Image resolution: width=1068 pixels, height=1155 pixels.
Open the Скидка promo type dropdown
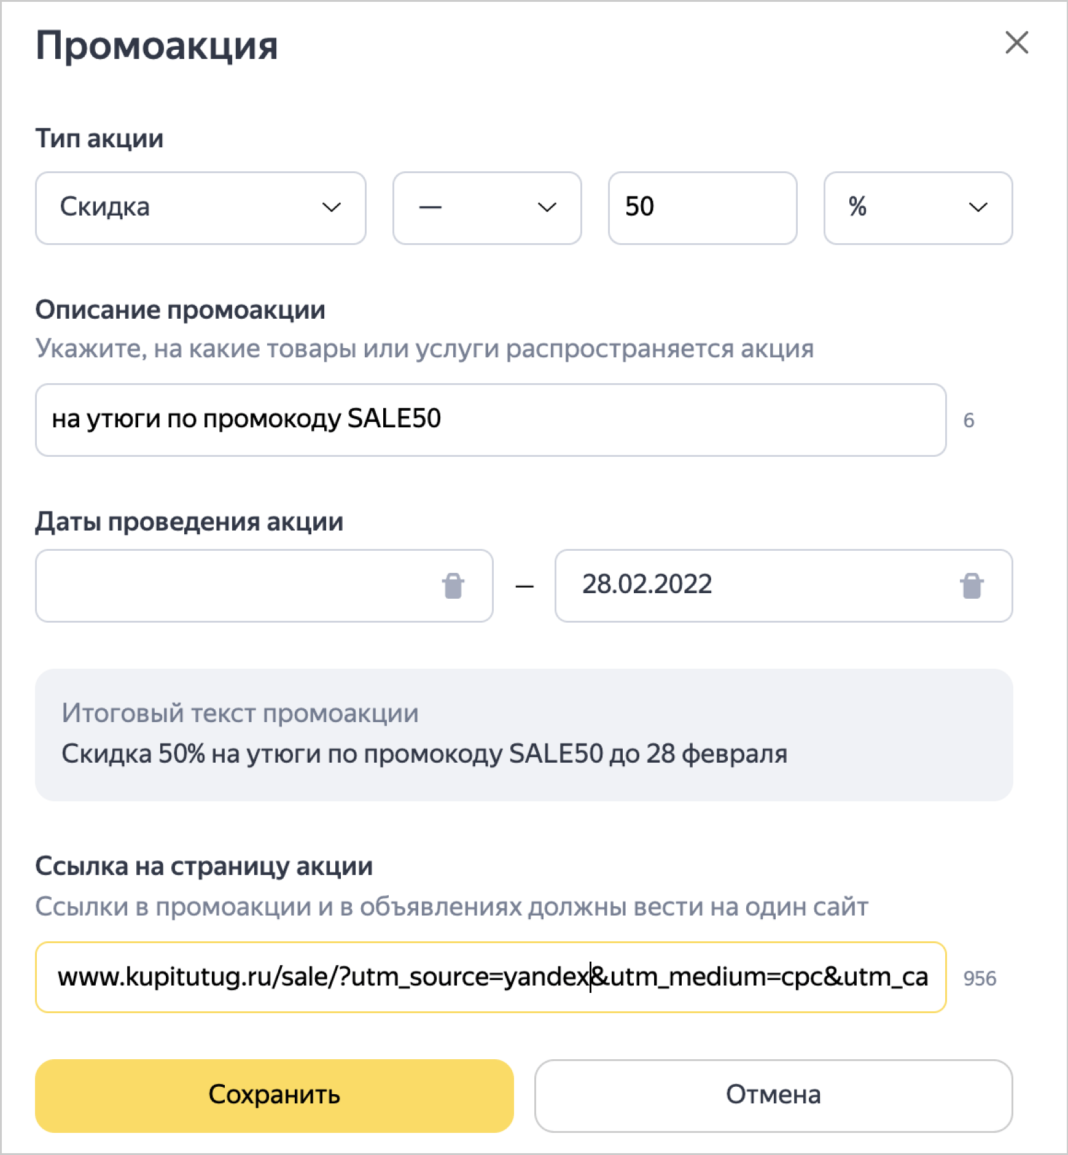click(x=200, y=208)
